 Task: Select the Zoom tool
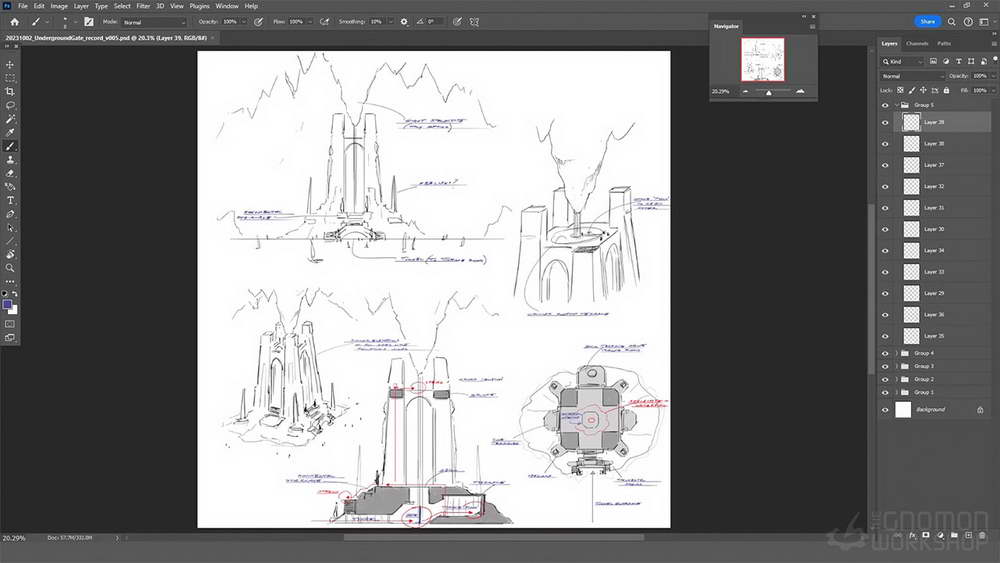[x=10, y=268]
